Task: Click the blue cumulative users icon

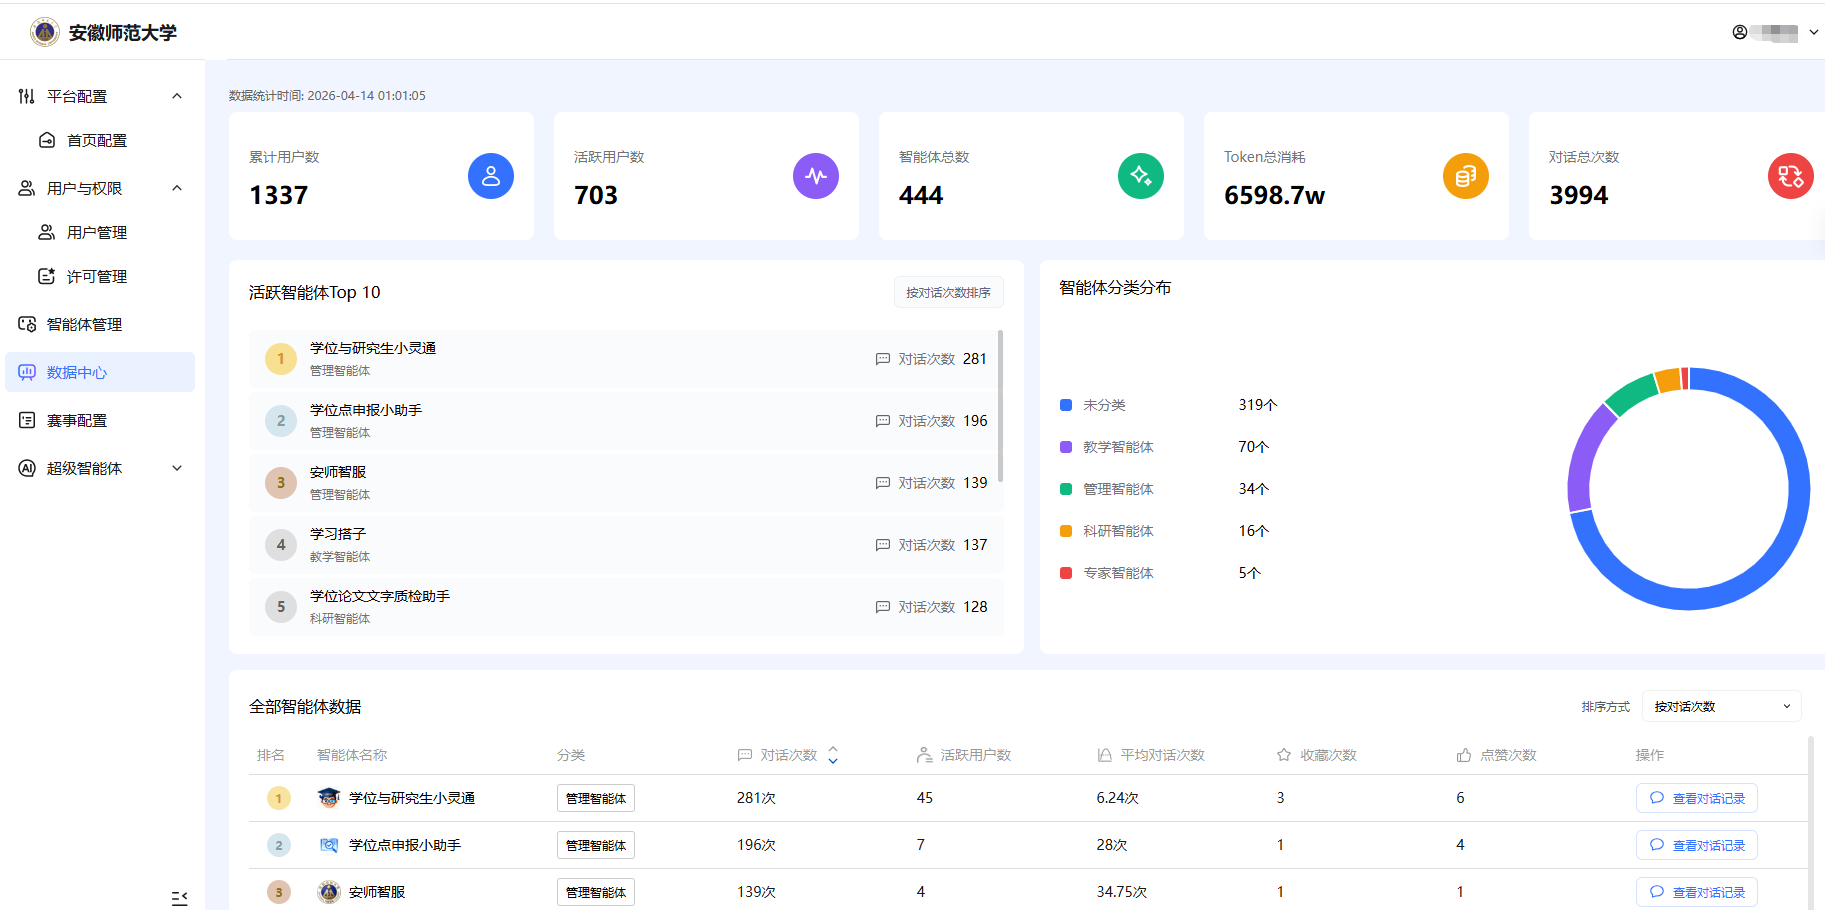Action: (x=490, y=176)
